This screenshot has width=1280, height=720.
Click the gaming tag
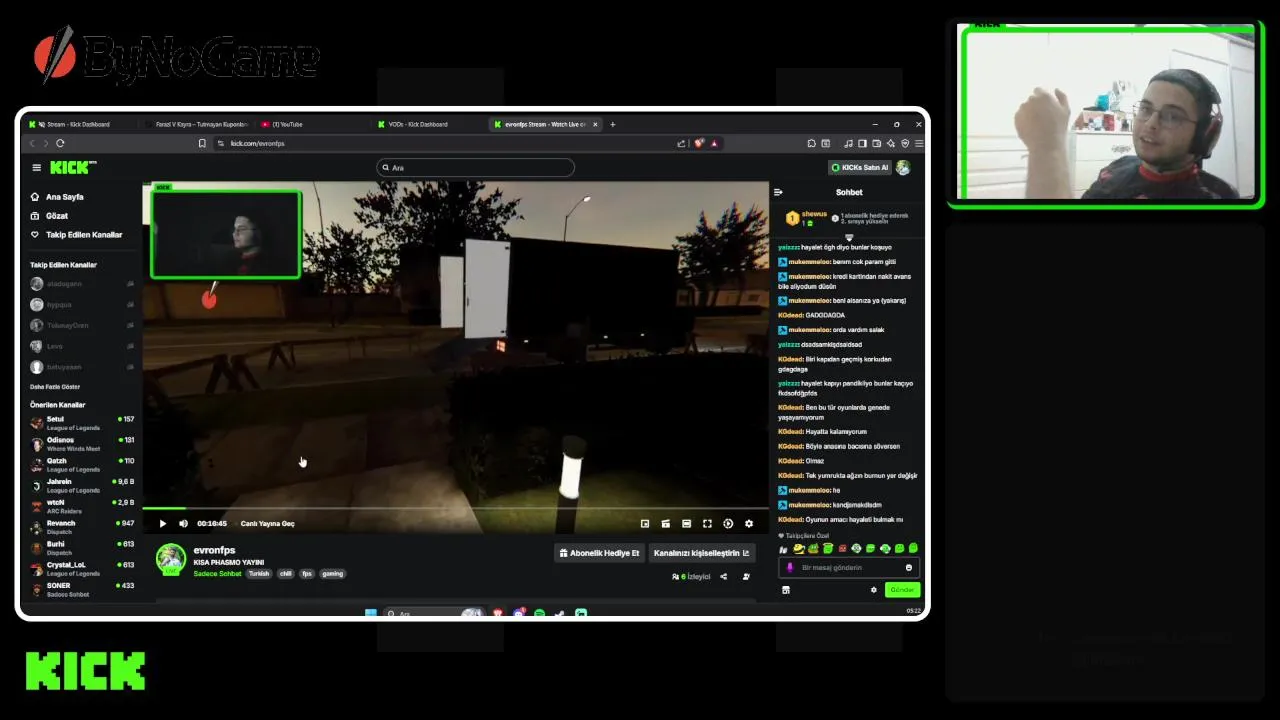click(333, 574)
